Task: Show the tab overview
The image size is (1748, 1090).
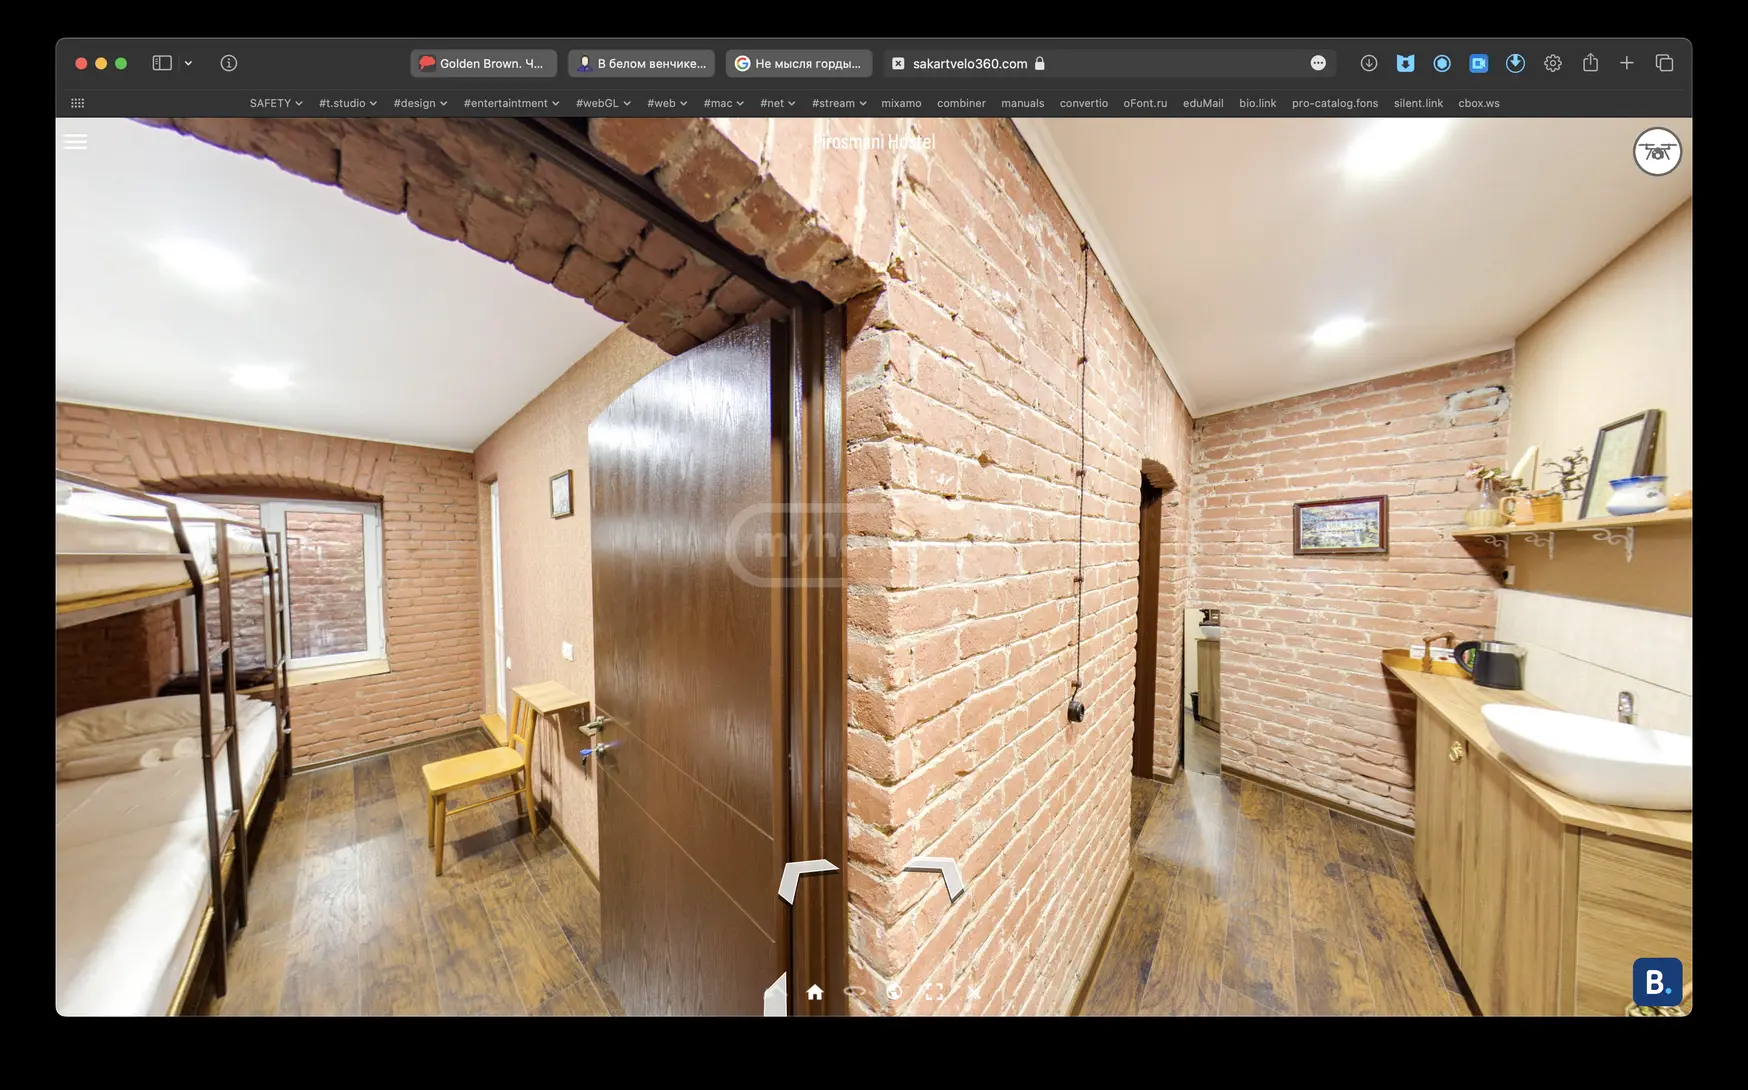Action: point(1664,63)
